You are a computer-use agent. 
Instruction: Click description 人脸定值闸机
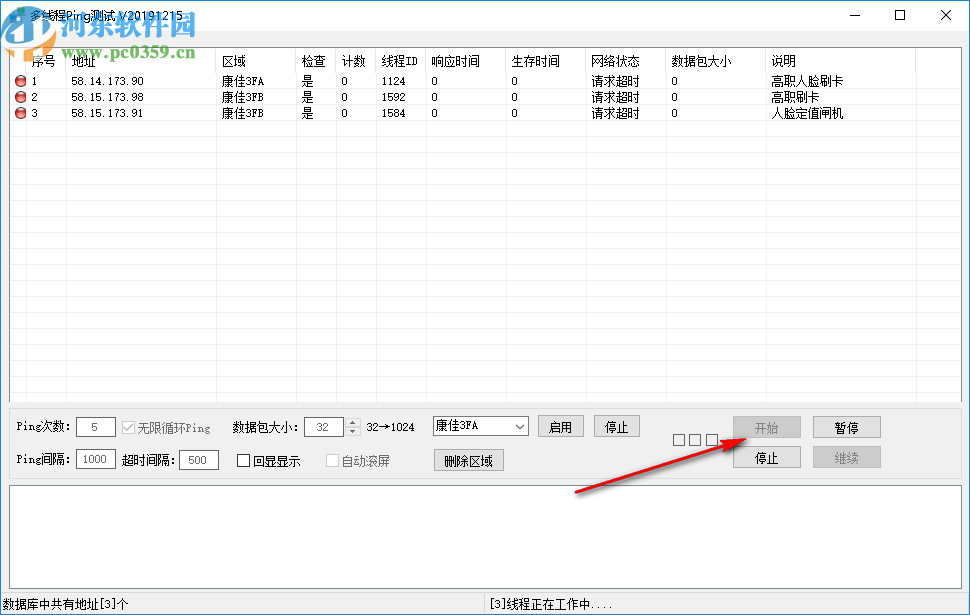click(x=807, y=113)
